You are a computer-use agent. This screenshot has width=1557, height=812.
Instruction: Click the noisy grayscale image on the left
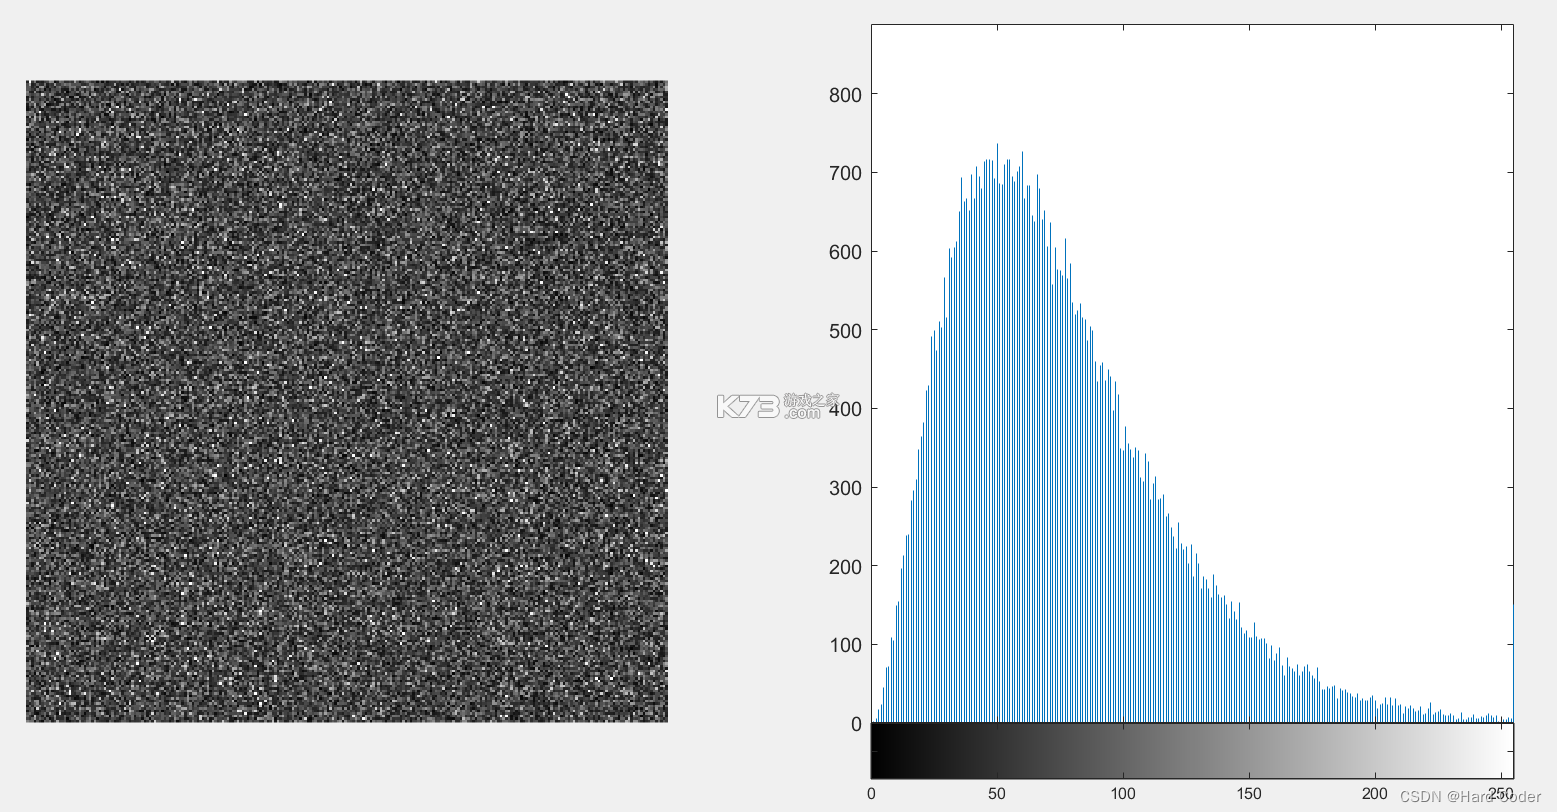pos(346,401)
